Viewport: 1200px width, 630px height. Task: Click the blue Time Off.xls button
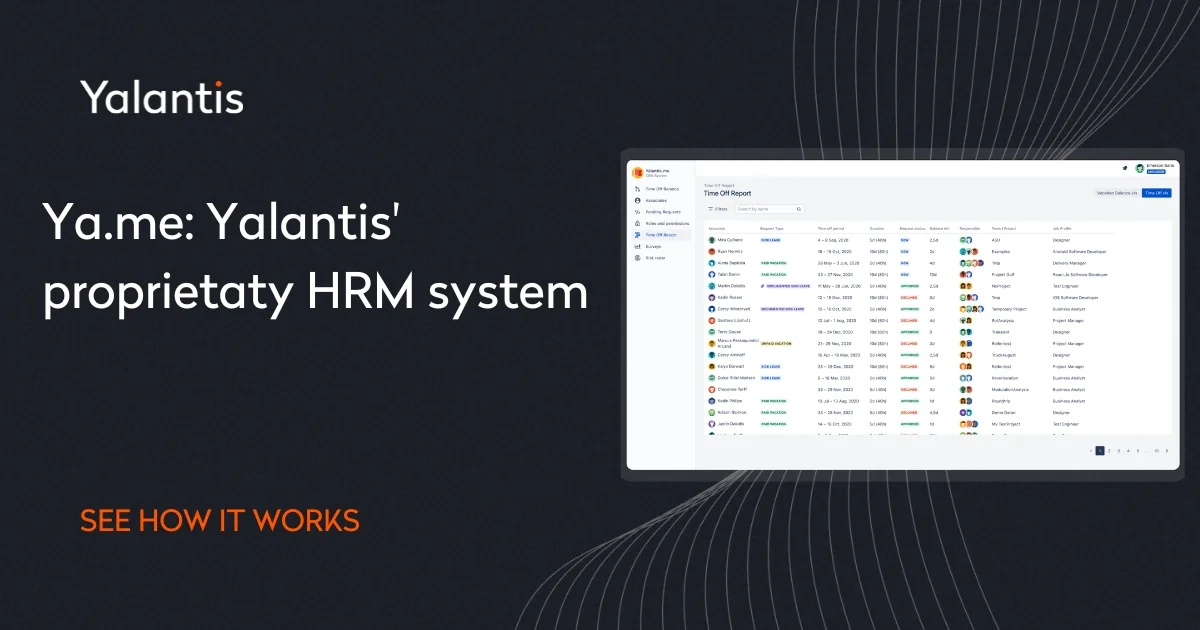(x=1156, y=192)
